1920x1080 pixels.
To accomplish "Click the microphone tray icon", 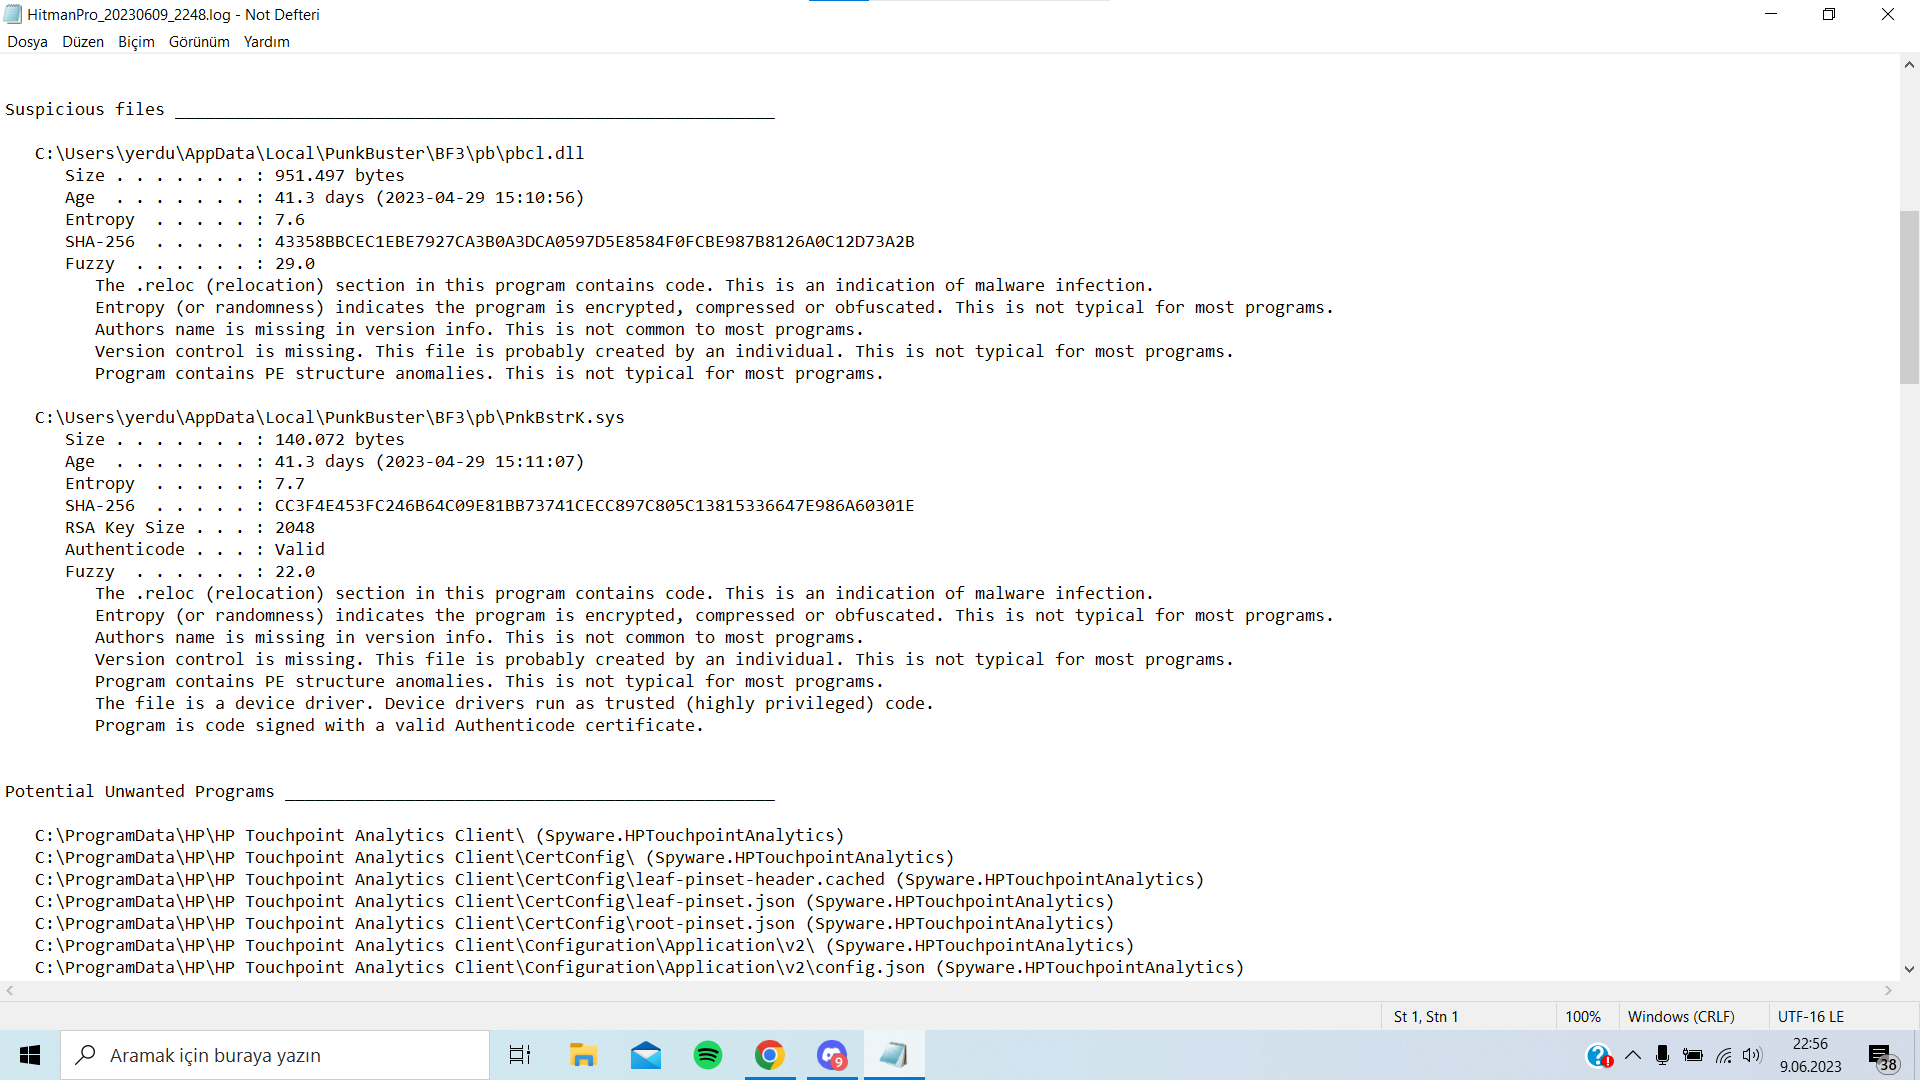I will 1662,1055.
